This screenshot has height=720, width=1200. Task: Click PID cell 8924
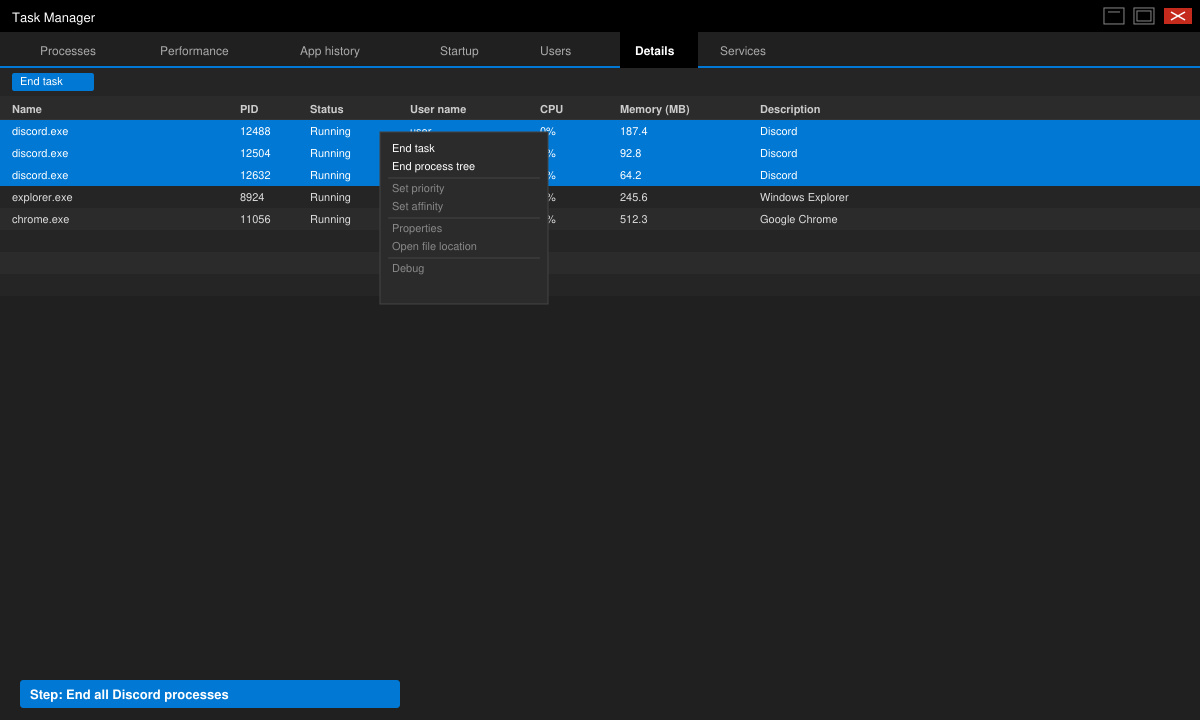[252, 197]
